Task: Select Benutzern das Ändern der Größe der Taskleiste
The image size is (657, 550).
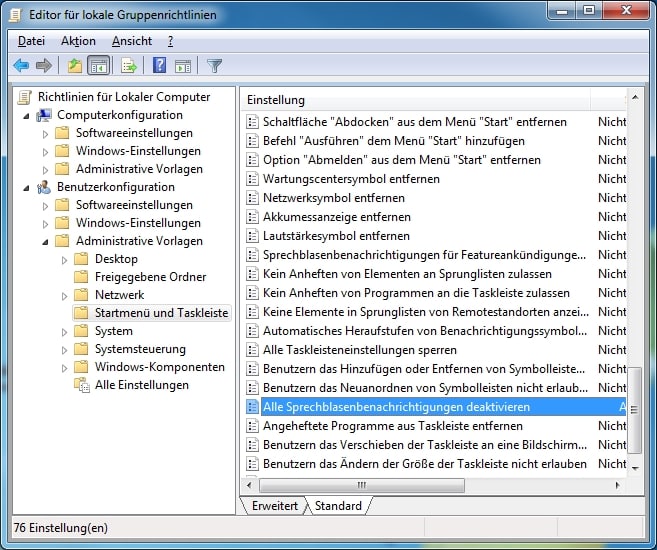Action: point(424,464)
